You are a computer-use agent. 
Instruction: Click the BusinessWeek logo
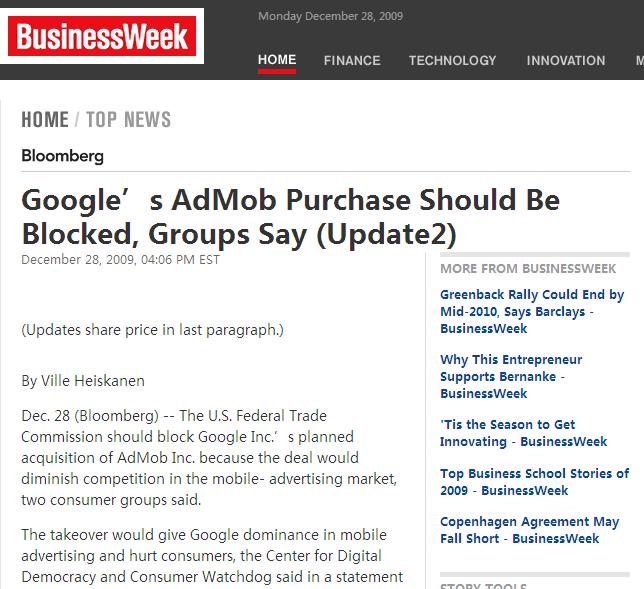coord(102,36)
